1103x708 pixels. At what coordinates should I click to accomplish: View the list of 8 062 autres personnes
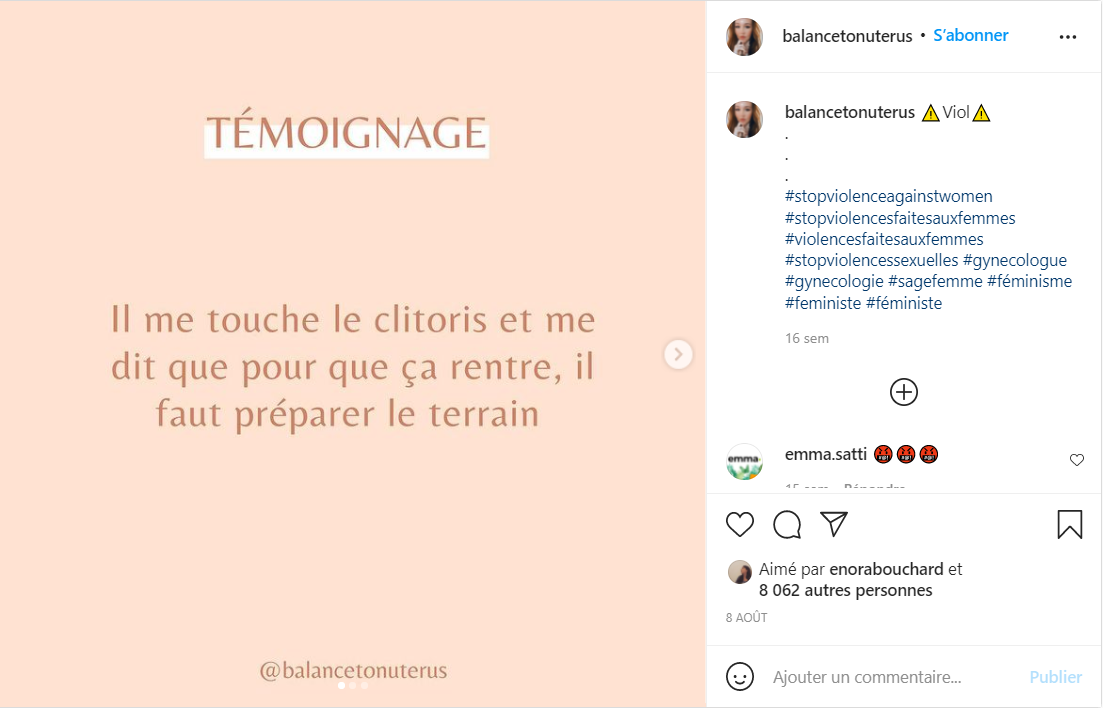[x=845, y=590]
